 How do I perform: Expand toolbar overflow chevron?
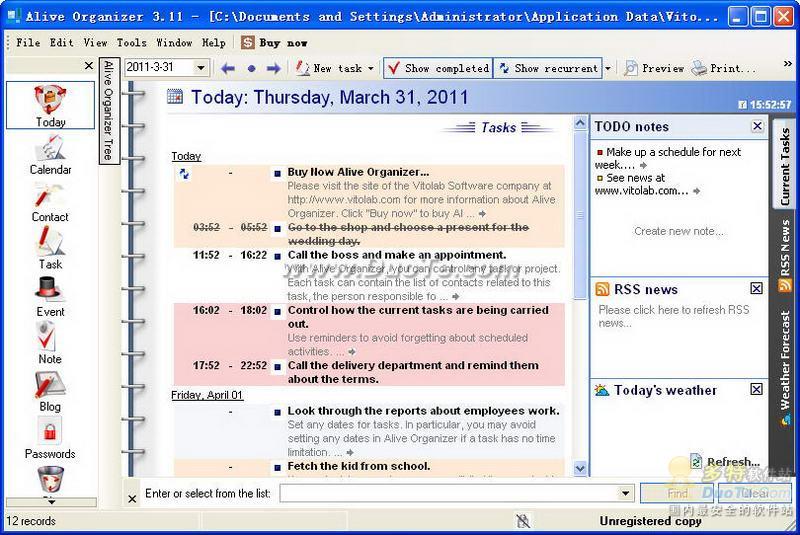(788, 64)
